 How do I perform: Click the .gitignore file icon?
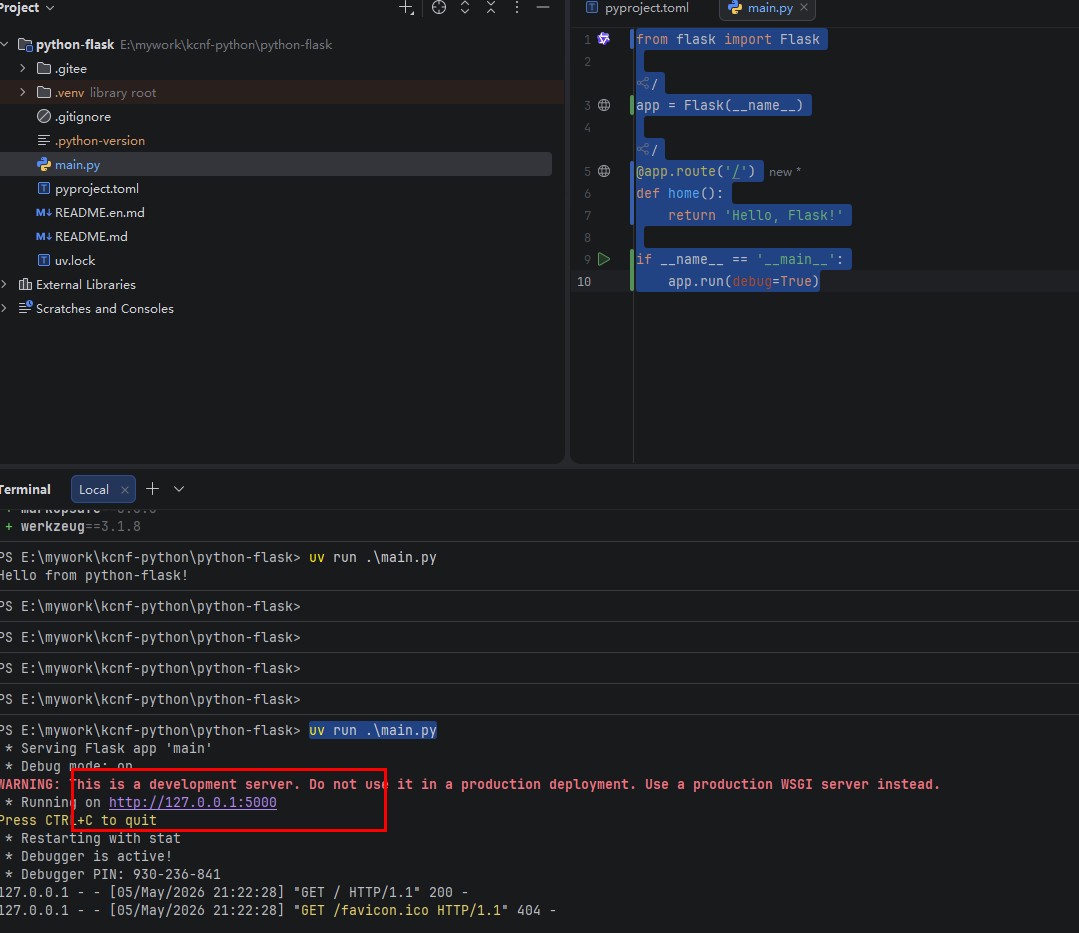[43, 116]
